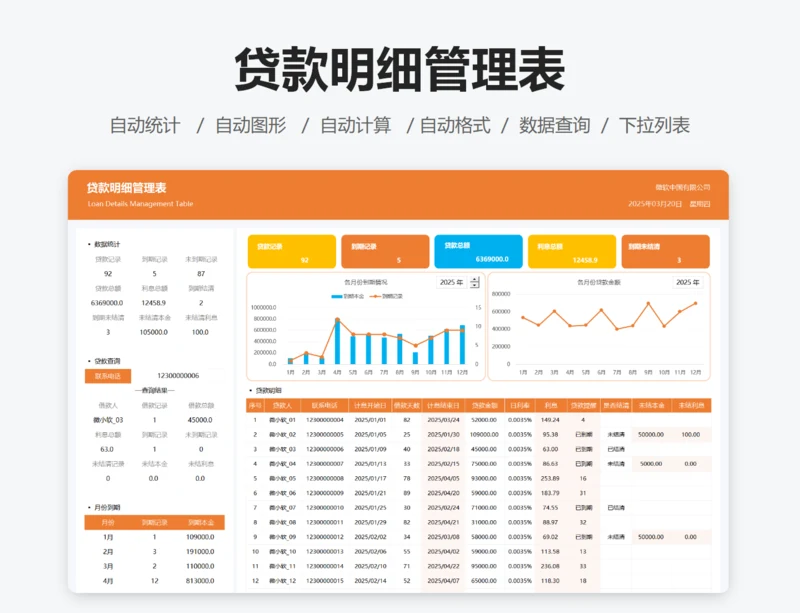Select the cell 微小软_12

(282, 581)
